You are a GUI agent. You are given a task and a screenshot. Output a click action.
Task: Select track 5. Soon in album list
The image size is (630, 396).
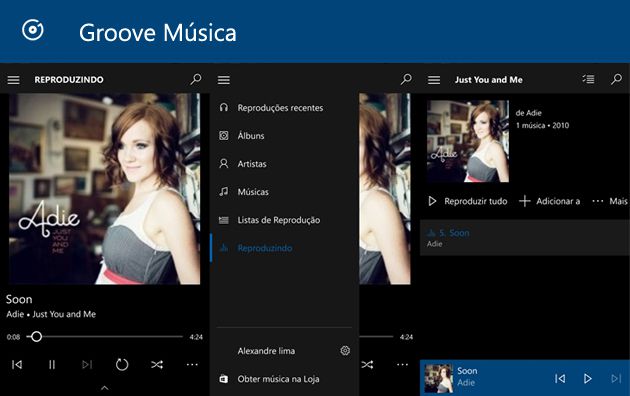[x=525, y=238]
